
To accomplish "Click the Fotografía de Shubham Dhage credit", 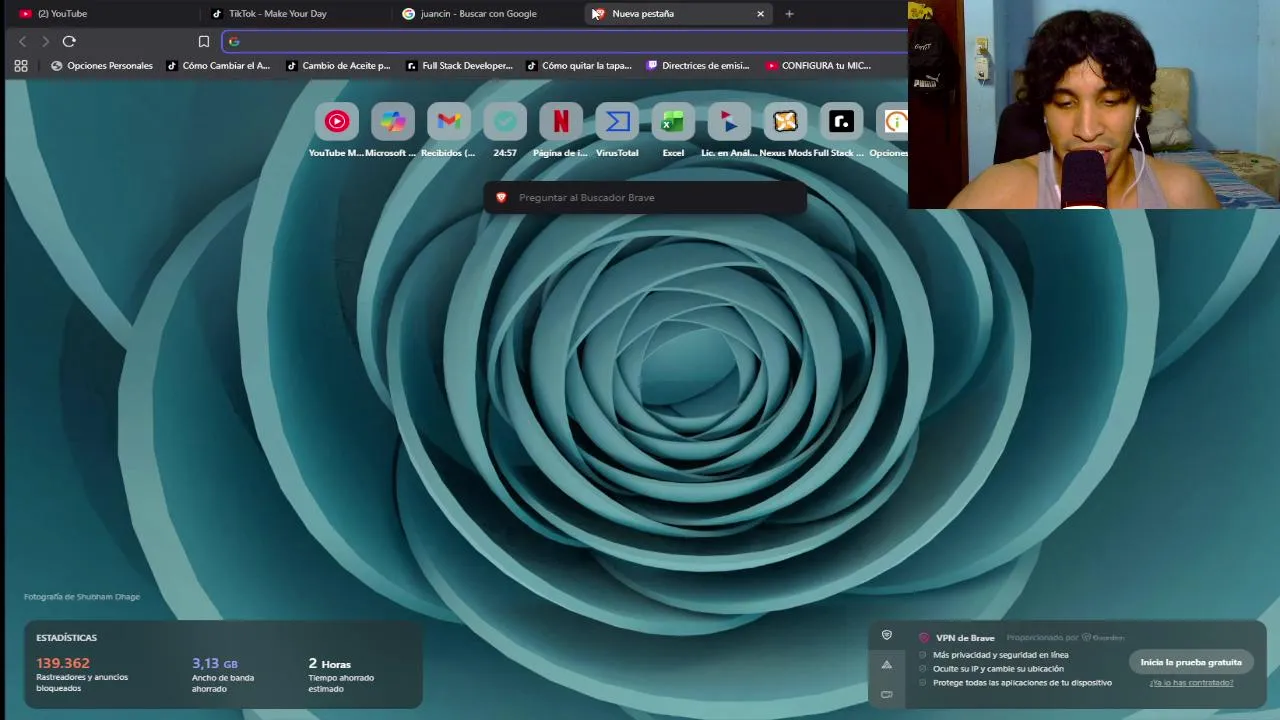I will pos(82,597).
